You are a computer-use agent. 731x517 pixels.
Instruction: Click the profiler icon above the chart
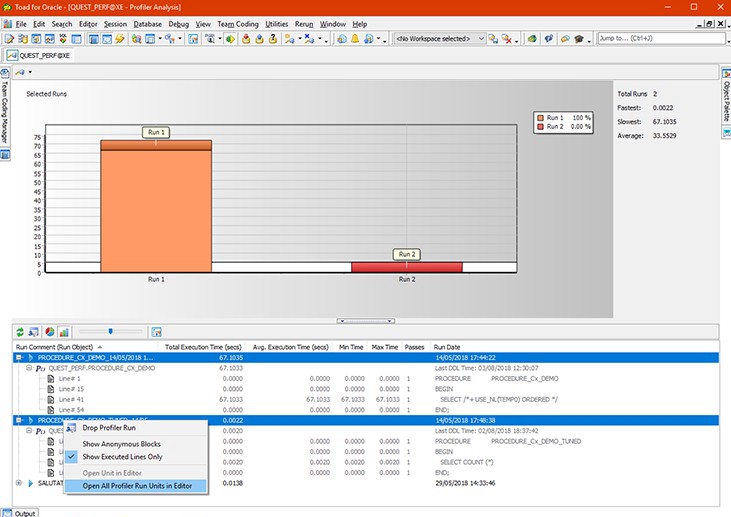20,72
